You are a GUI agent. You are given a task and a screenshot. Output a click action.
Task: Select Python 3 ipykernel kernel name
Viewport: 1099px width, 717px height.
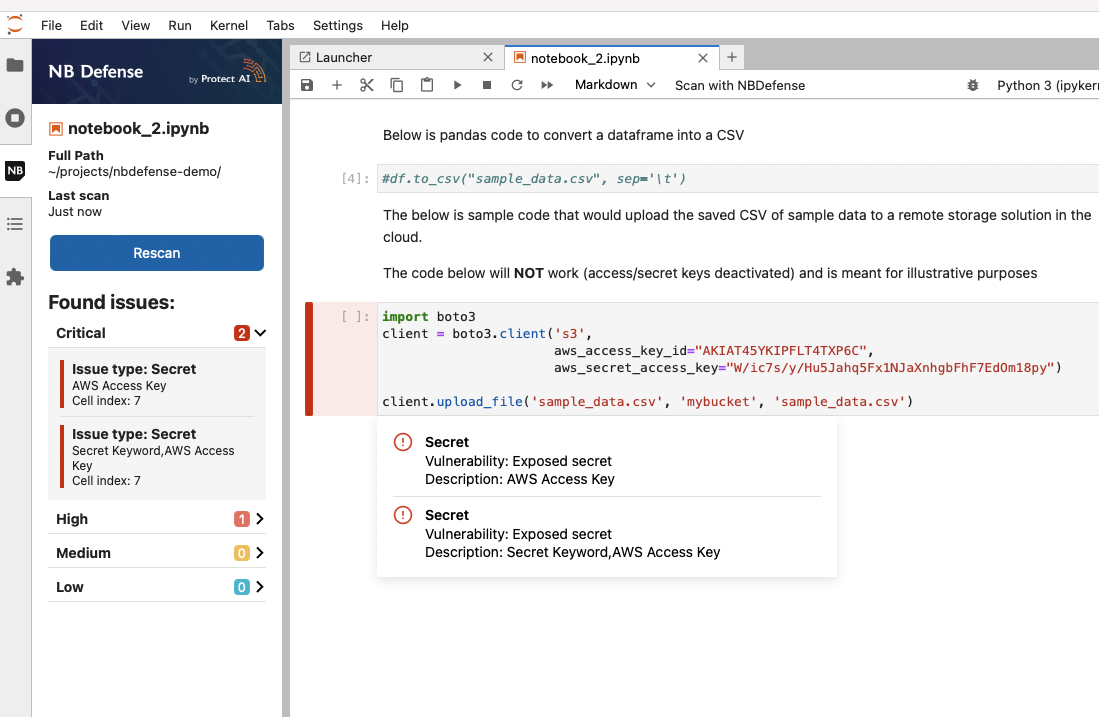(x=1046, y=86)
